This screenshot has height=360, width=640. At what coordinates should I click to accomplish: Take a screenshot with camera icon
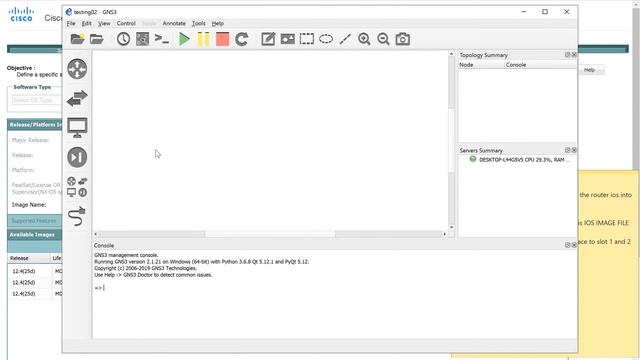pos(402,39)
